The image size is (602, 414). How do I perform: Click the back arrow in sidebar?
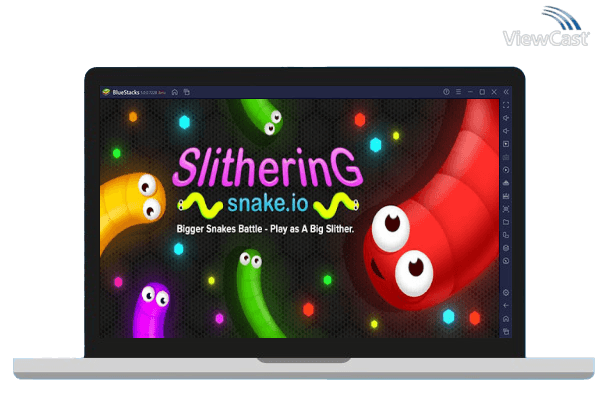click(506, 306)
